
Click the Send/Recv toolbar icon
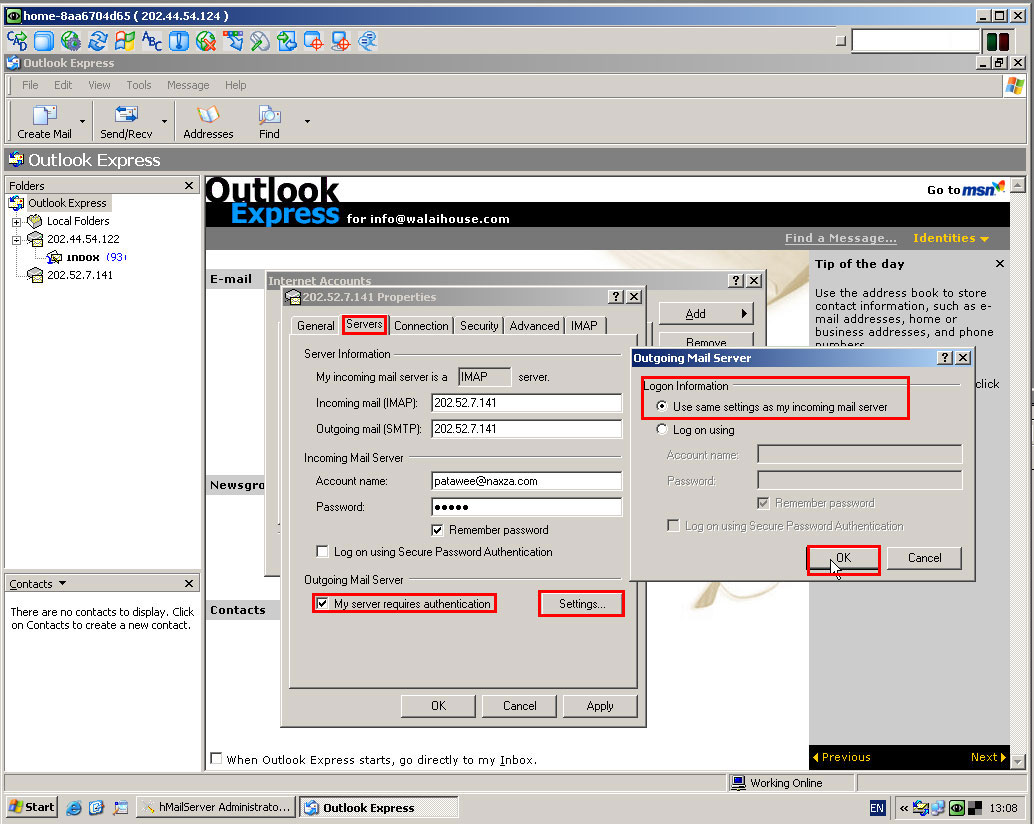pyautogui.click(x=126, y=122)
